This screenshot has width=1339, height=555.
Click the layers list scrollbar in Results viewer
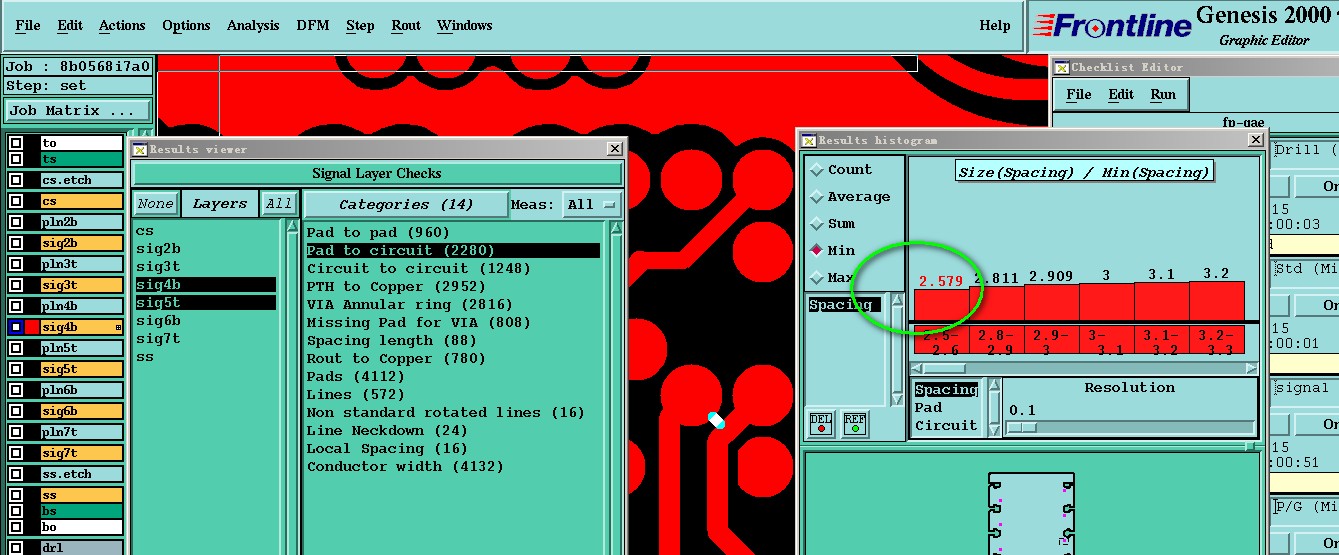point(293,388)
